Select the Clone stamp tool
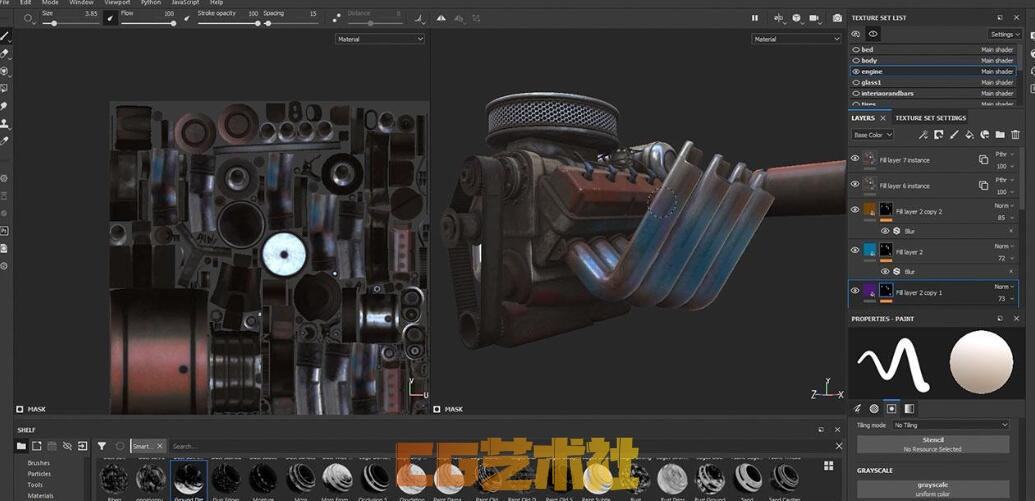 click(5, 123)
